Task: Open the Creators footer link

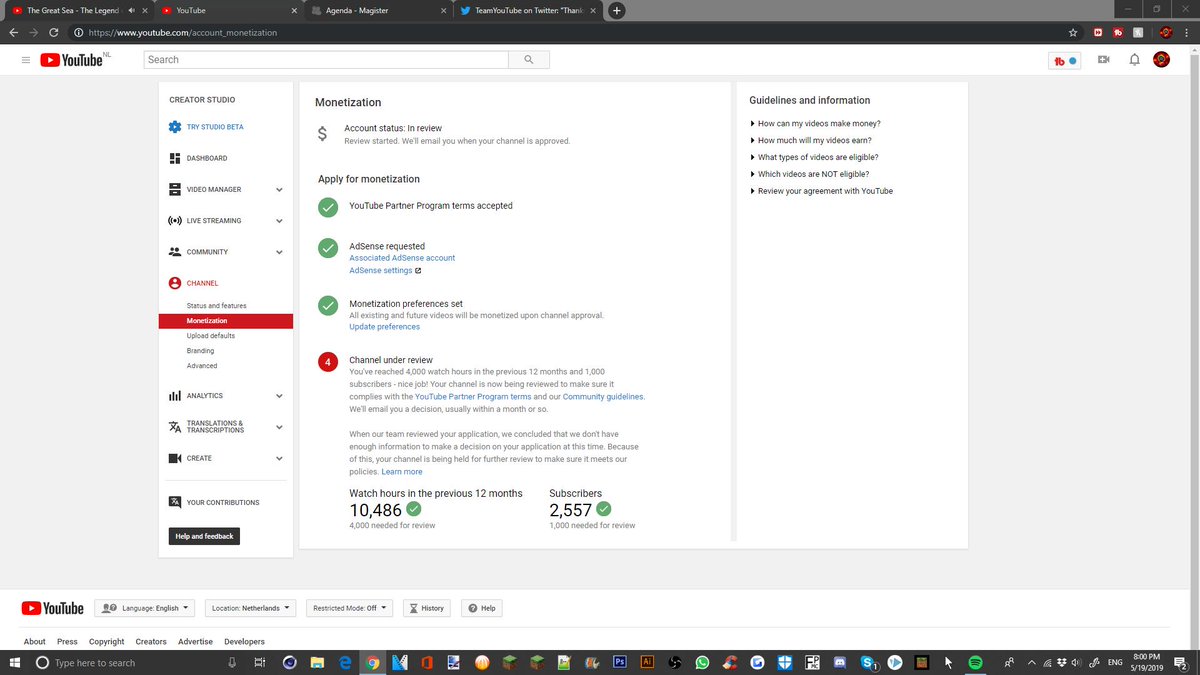Action: pyautogui.click(x=151, y=642)
